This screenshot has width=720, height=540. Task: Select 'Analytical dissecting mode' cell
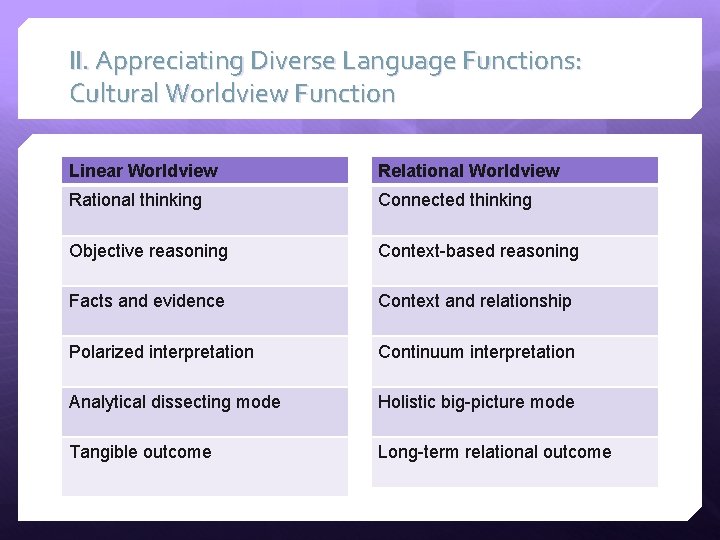(205, 412)
